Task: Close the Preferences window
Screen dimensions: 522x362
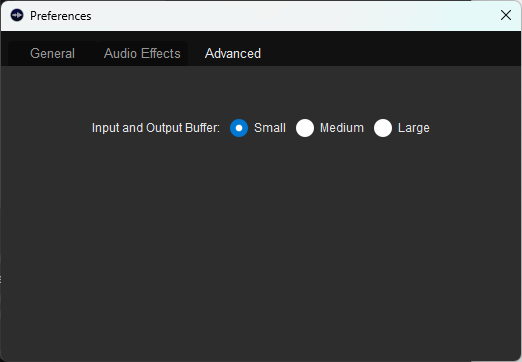Action: 506,15
